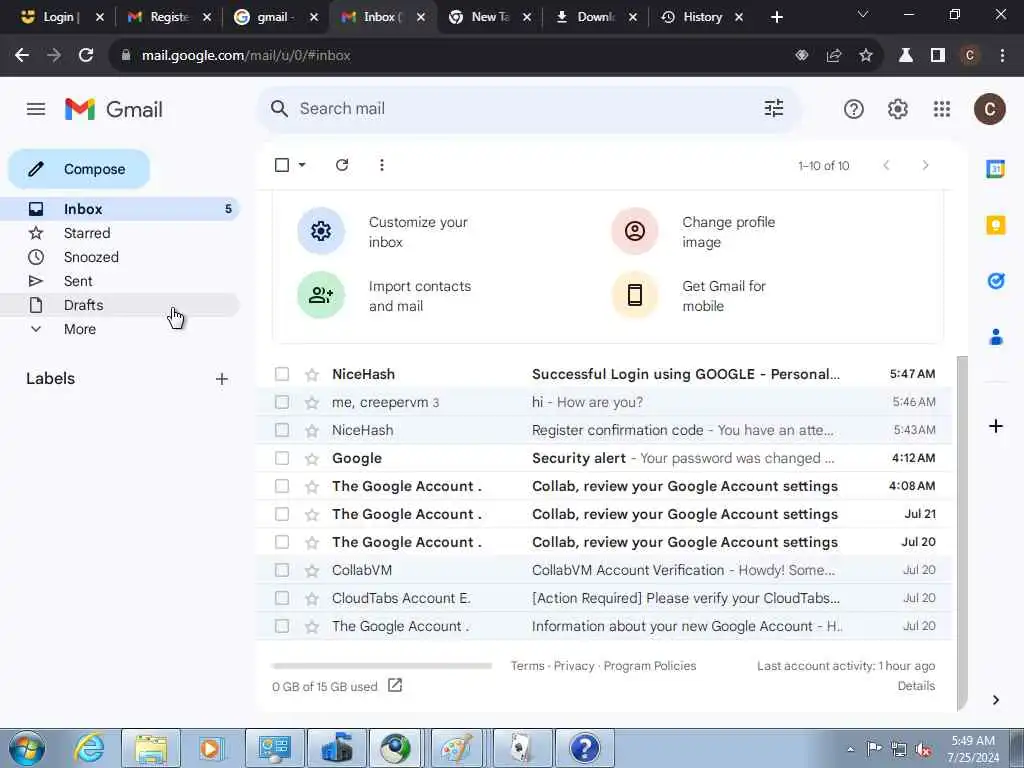This screenshot has width=1024, height=768.
Task: Switch to the Login browser tab
Action: 62,17
